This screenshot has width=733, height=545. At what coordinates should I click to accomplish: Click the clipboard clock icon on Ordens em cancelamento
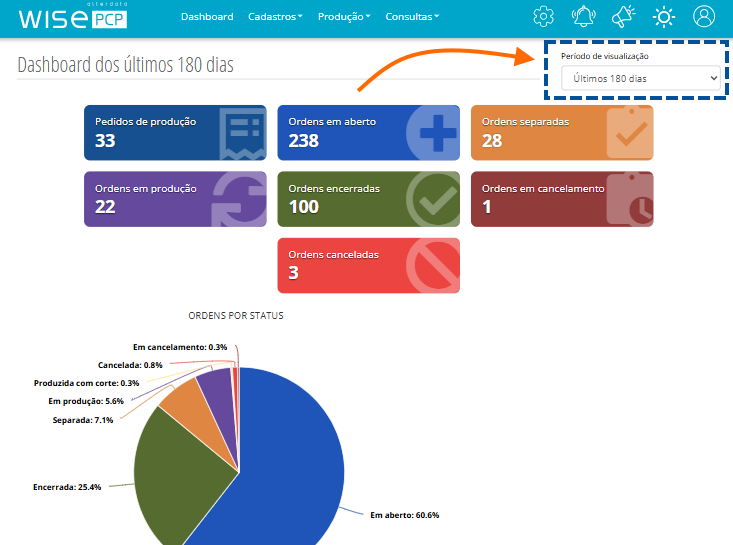pyautogui.click(x=630, y=200)
